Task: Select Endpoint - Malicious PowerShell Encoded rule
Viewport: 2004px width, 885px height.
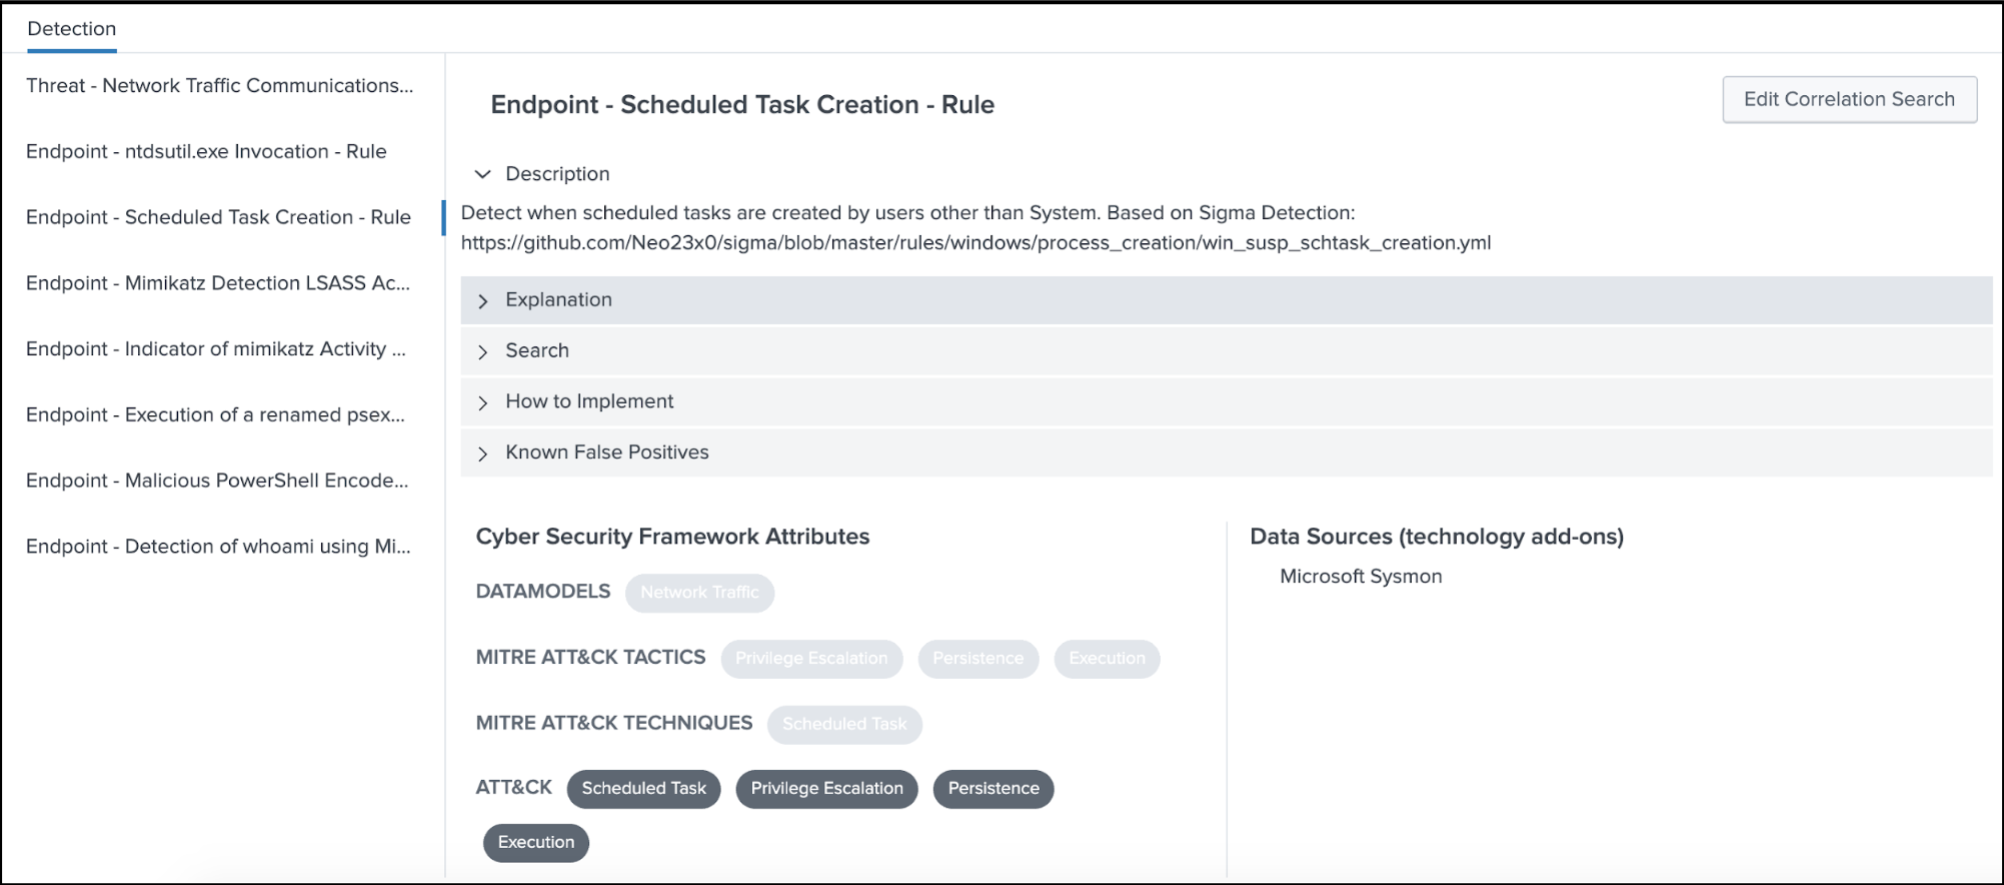Action: pyautogui.click(x=217, y=481)
